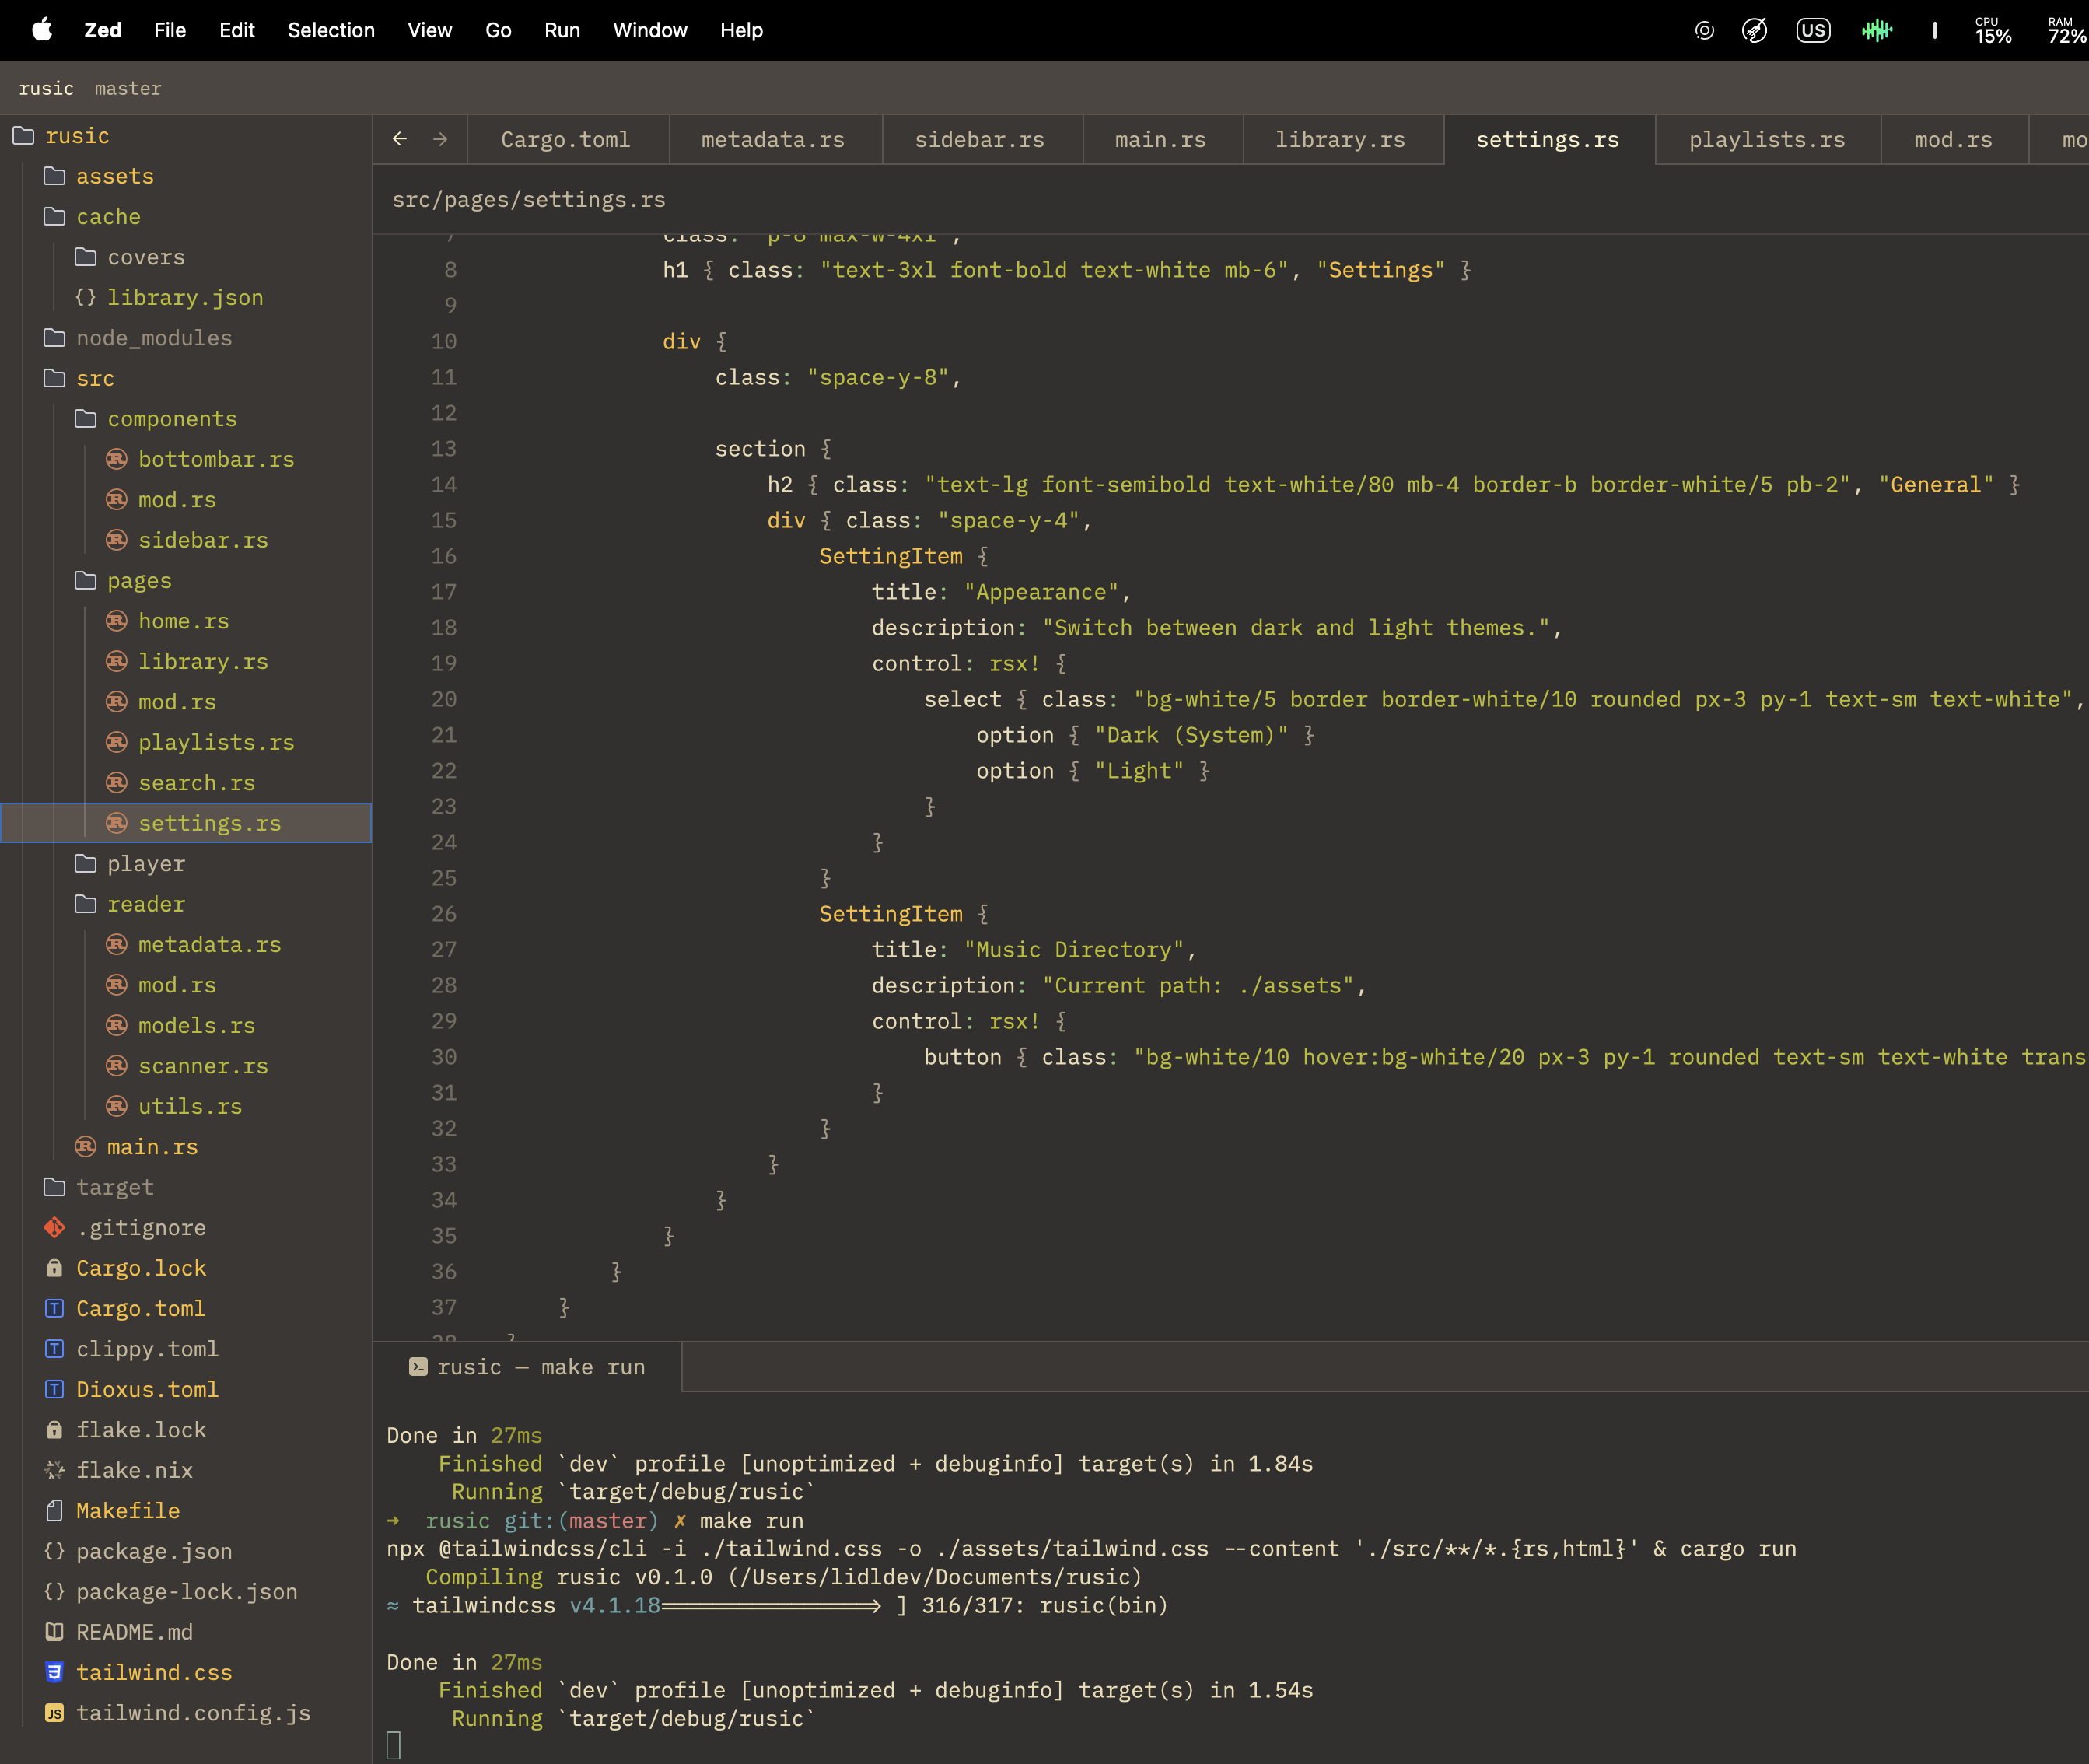Click the audio waveform menu bar icon

1876,30
